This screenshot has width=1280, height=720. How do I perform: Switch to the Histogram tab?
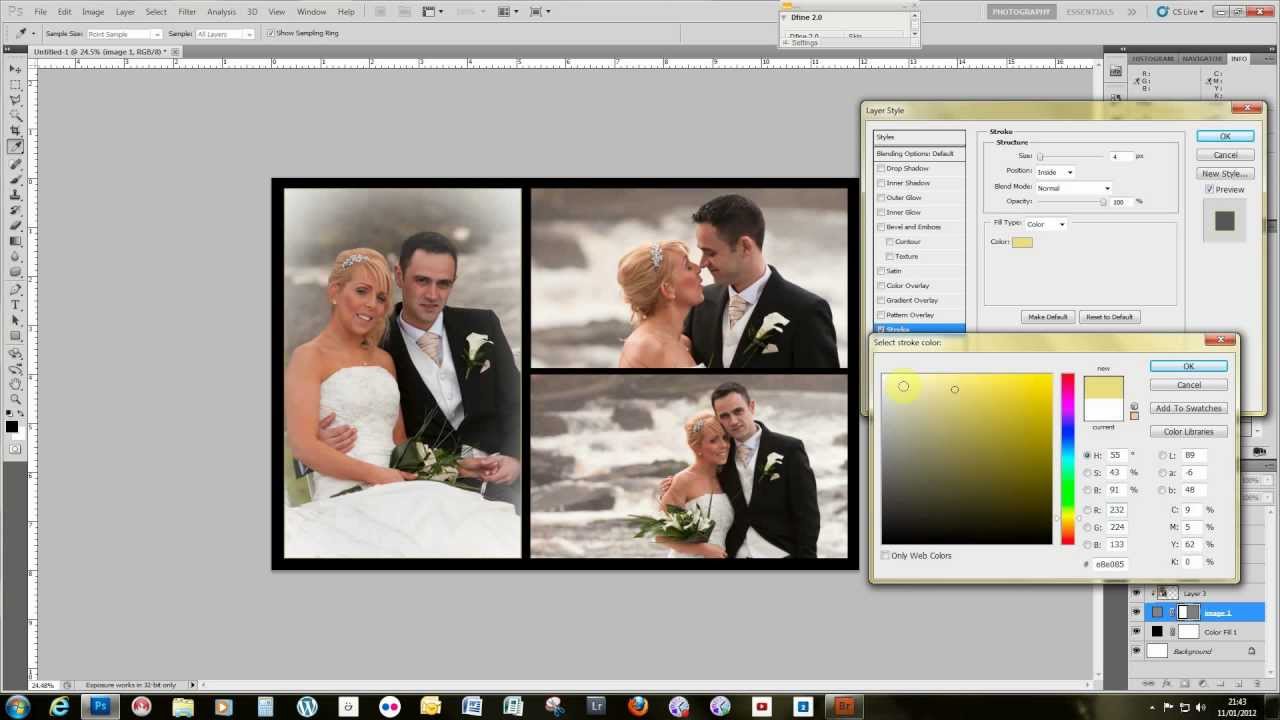tap(1153, 59)
